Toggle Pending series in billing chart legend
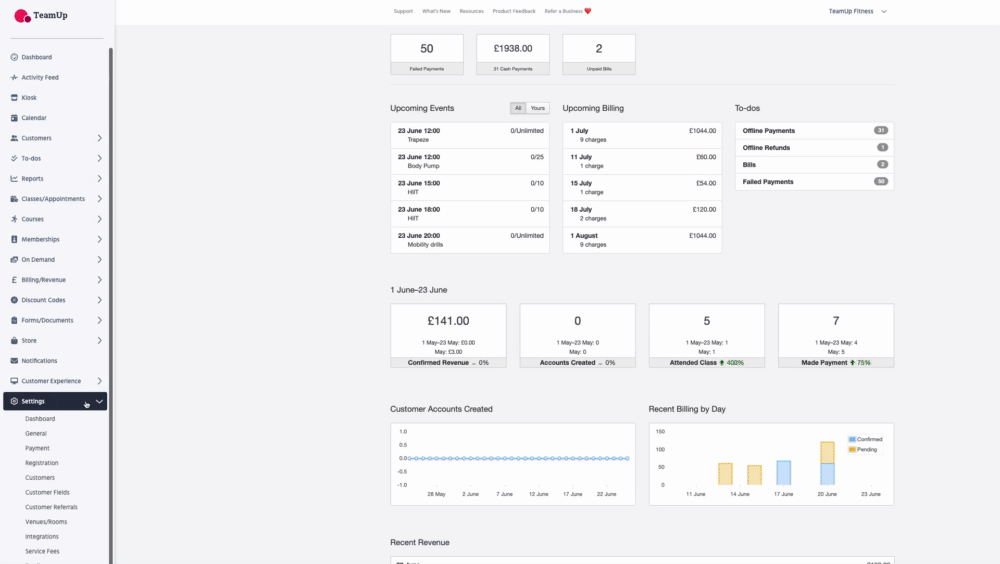The width and height of the screenshot is (1000, 564). tap(865, 450)
